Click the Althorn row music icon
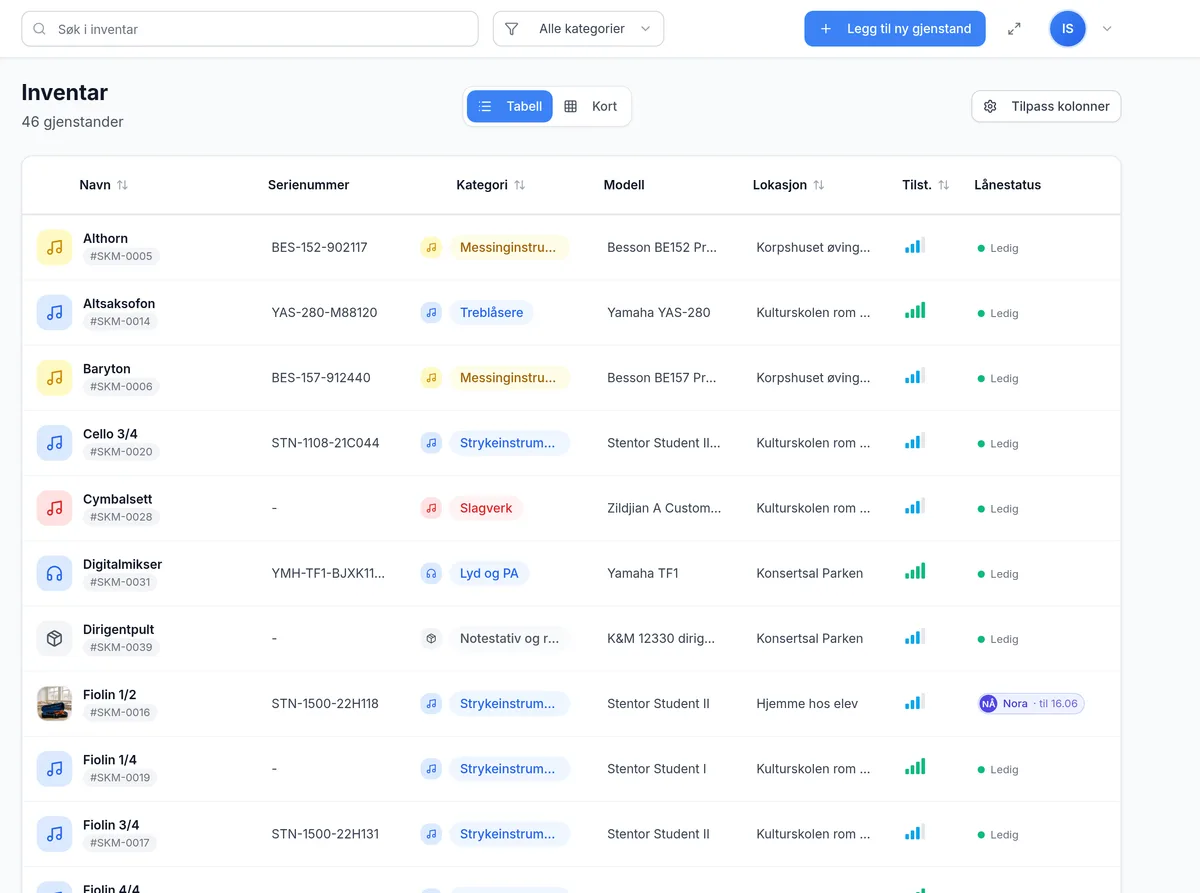The width and height of the screenshot is (1200, 893). (x=54, y=247)
